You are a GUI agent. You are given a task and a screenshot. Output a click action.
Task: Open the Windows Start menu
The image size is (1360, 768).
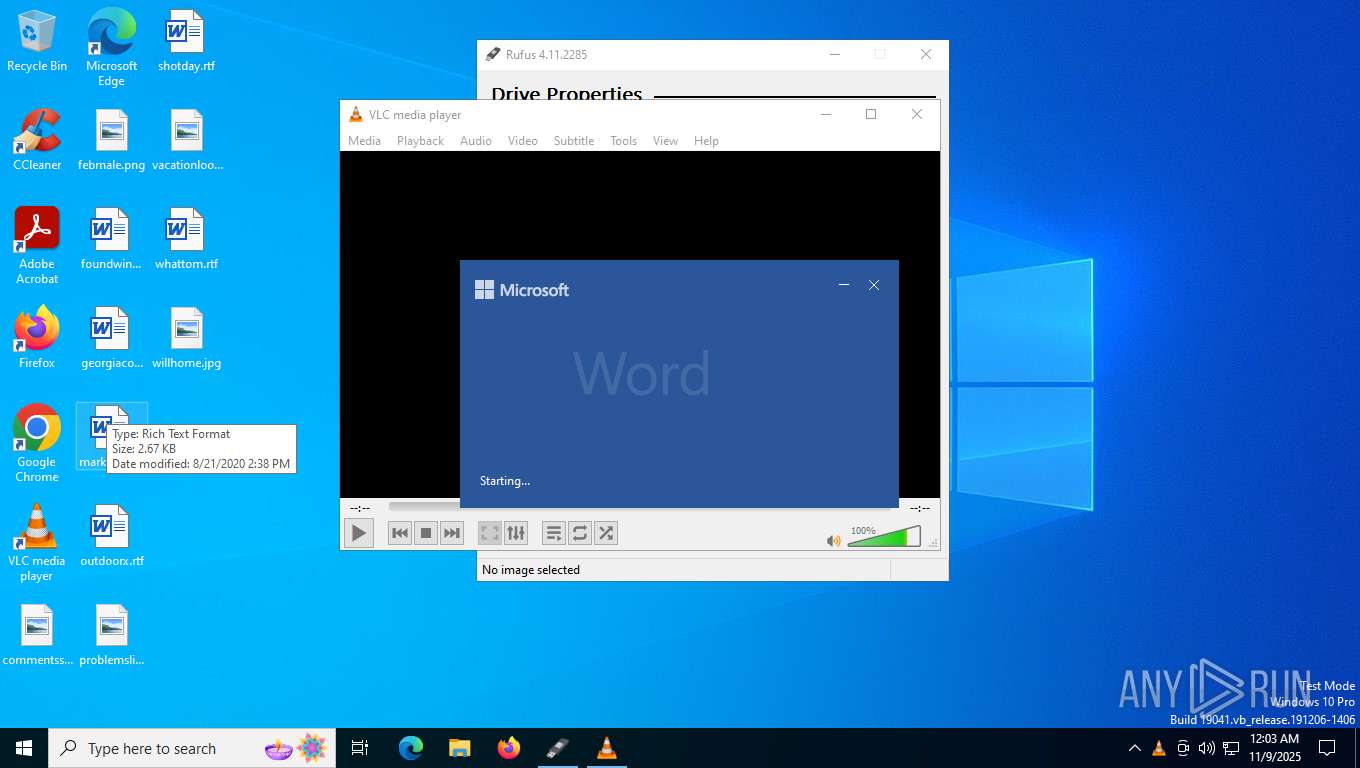pyautogui.click(x=24, y=748)
